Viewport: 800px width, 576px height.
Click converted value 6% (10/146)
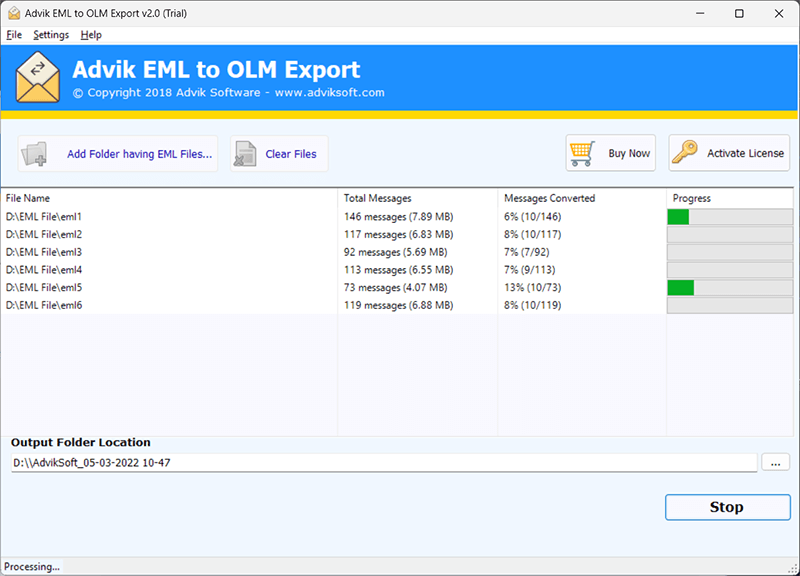tap(533, 217)
